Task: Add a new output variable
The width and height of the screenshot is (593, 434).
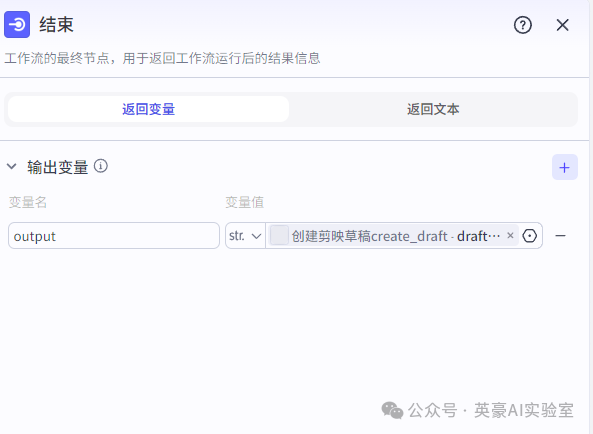Action: [x=565, y=167]
